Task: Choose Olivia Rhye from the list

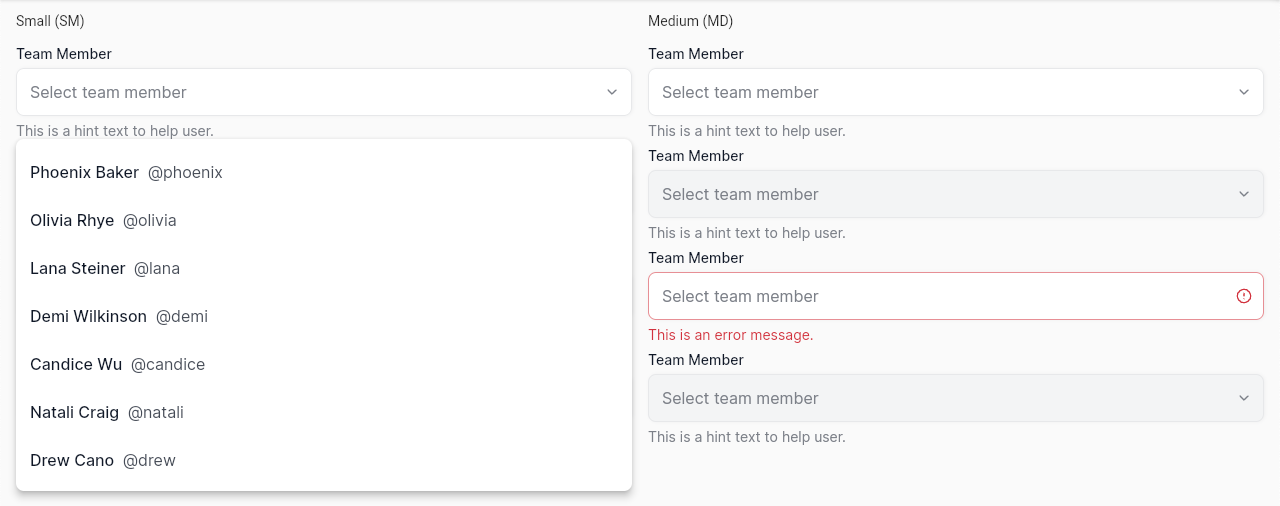Action: click(x=324, y=220)
